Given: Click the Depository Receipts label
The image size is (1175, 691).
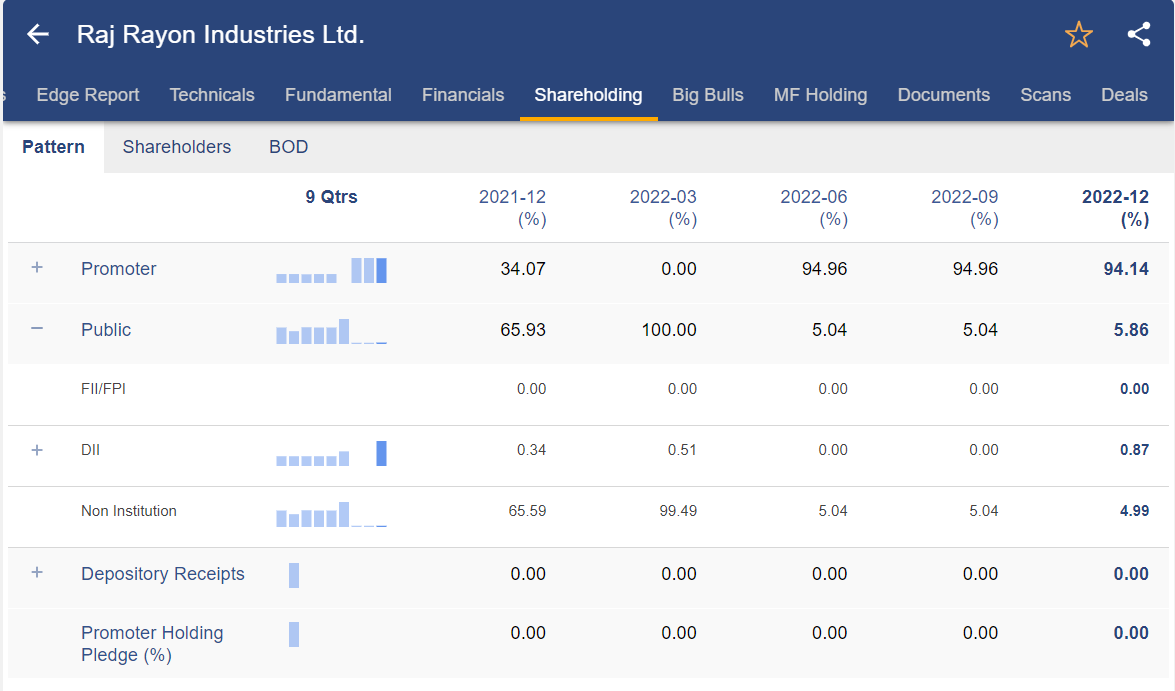Looking at the screenshot, I should 163,573.
